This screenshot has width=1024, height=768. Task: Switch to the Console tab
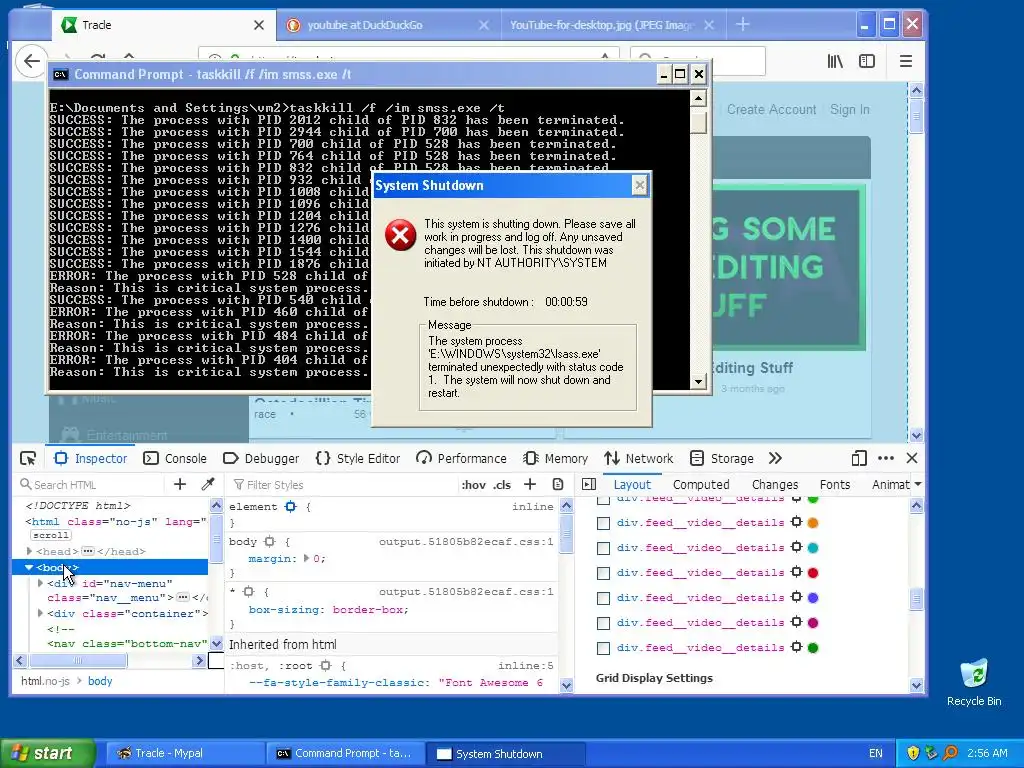tap(175, 458)
